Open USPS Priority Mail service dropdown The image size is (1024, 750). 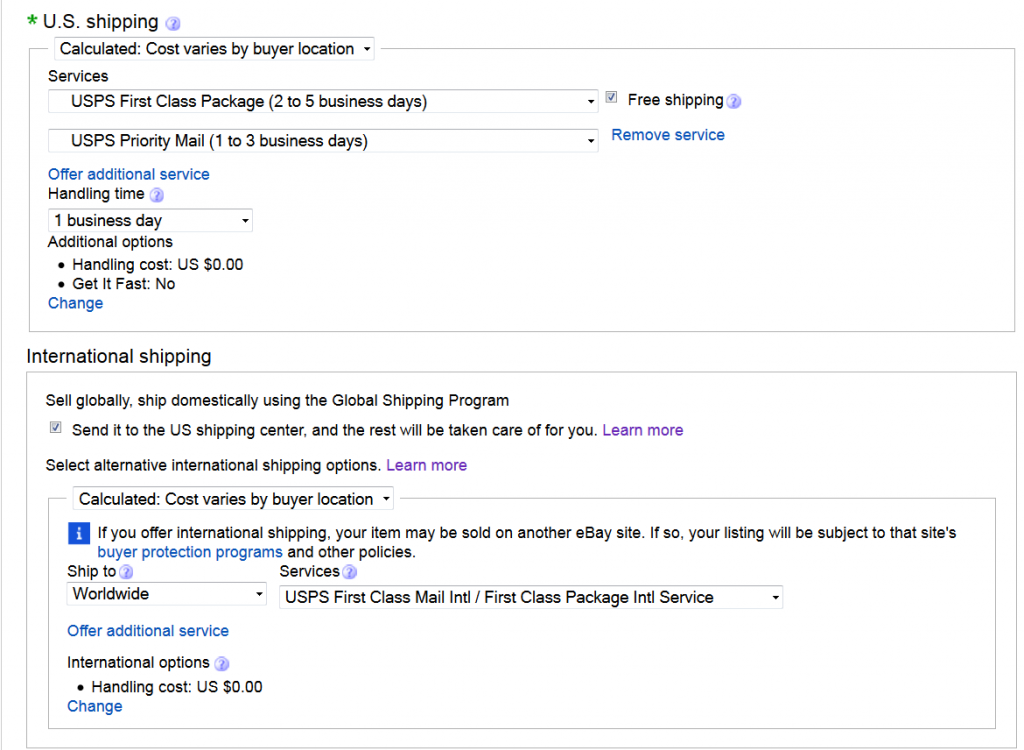[323, 141]
